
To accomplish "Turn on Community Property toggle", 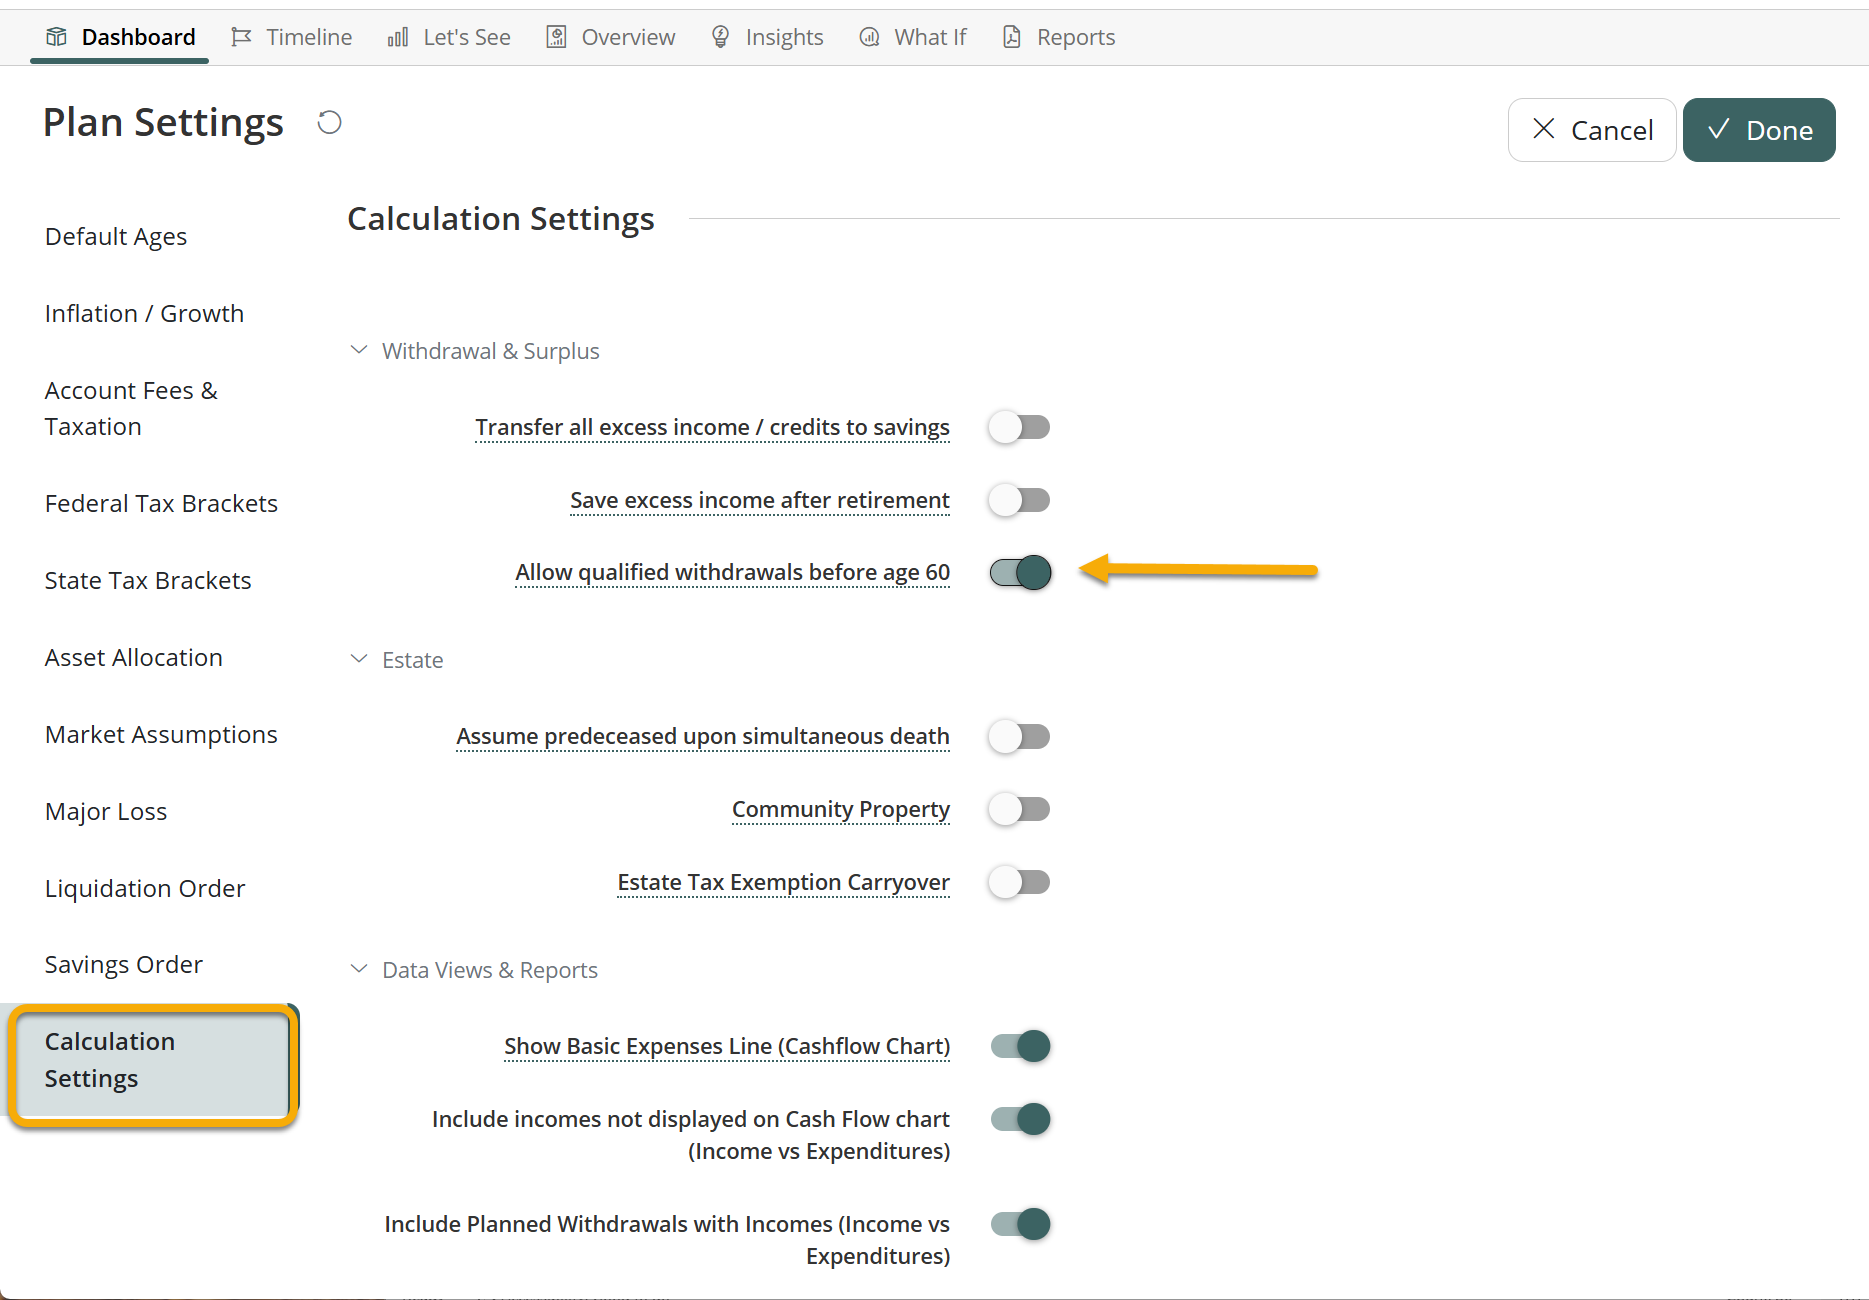I will [1019, 809].
